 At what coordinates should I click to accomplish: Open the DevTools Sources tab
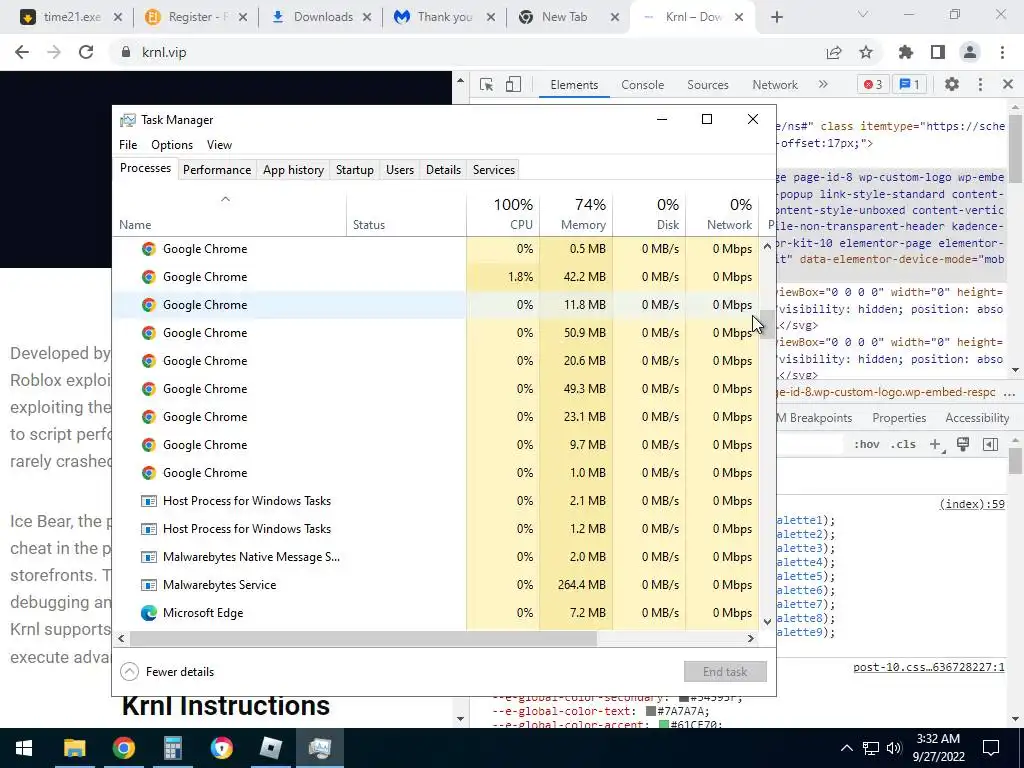pos(707,84)
